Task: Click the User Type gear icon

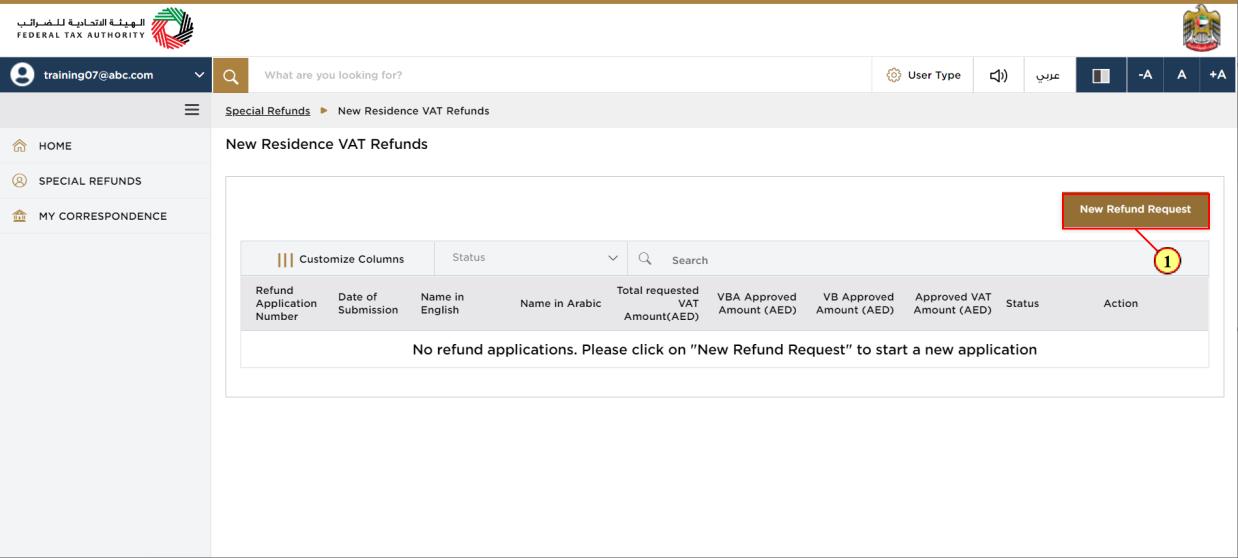Action: (x=894, y=75)
